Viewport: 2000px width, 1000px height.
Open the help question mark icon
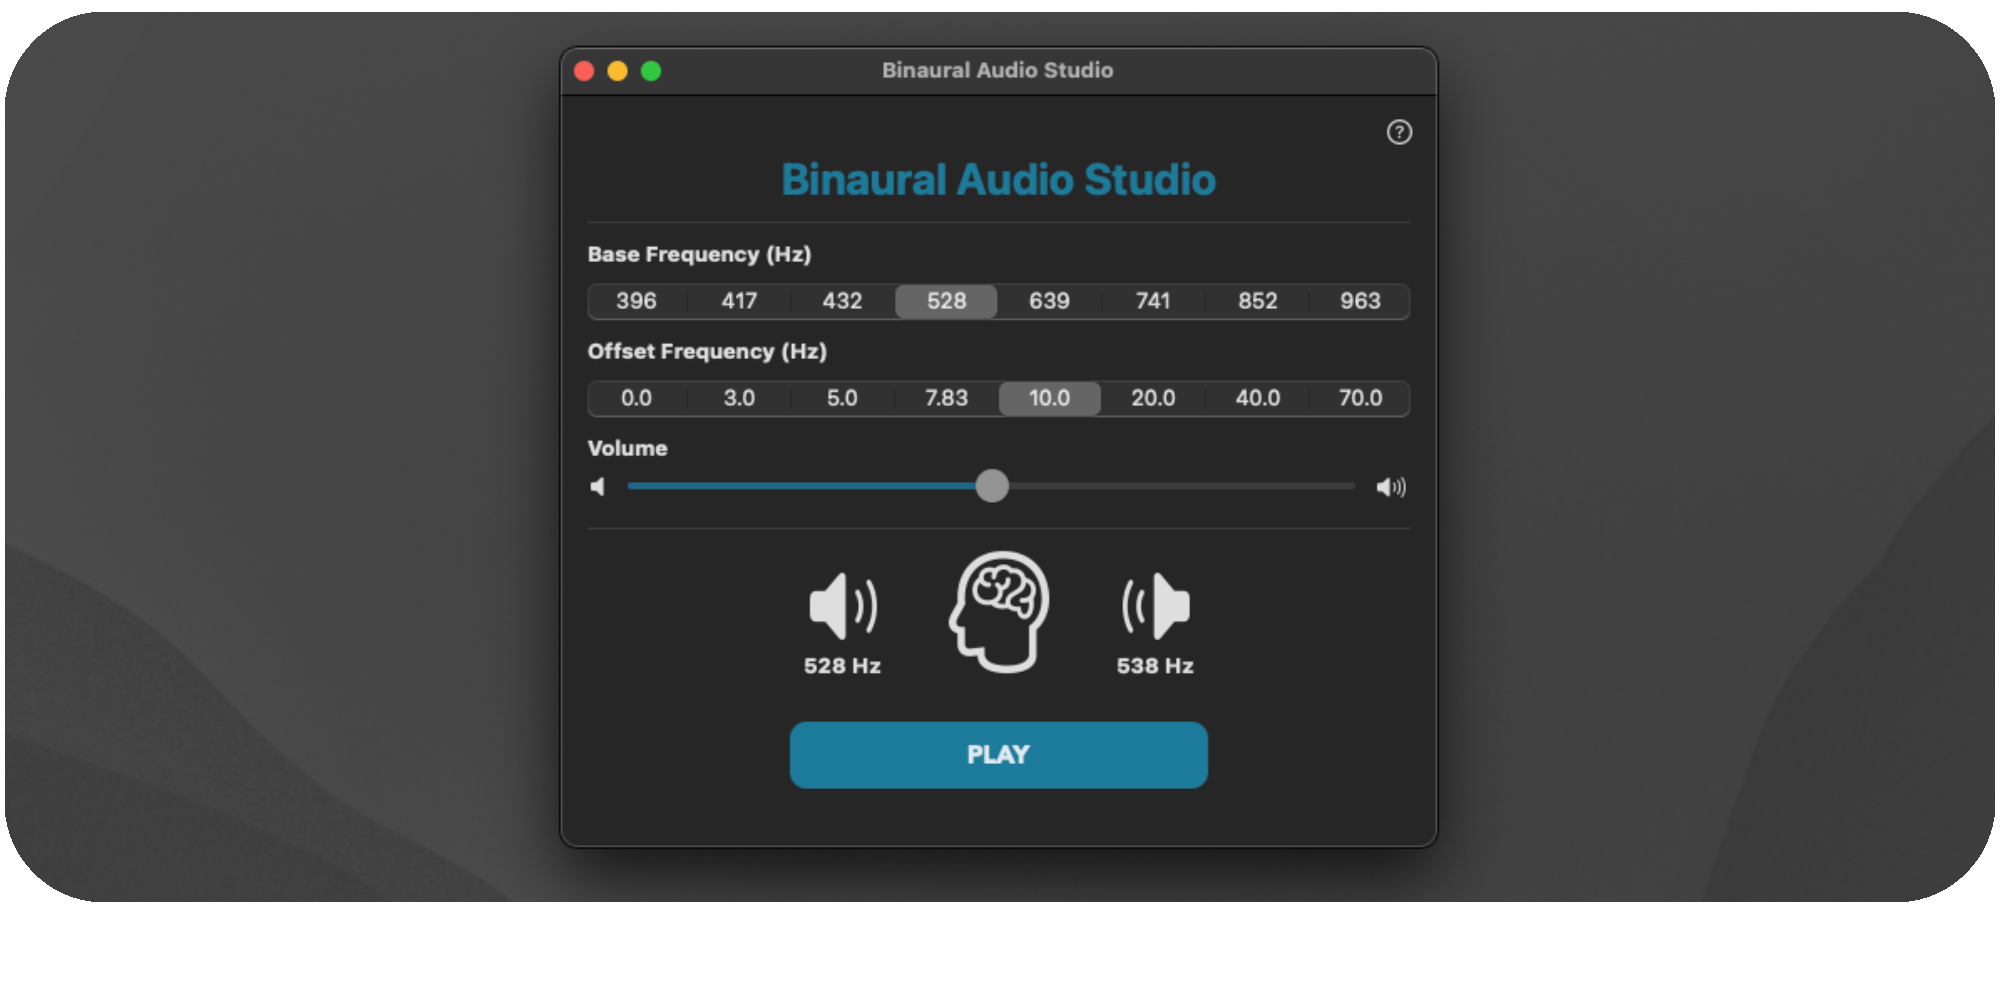[1399, 132]
